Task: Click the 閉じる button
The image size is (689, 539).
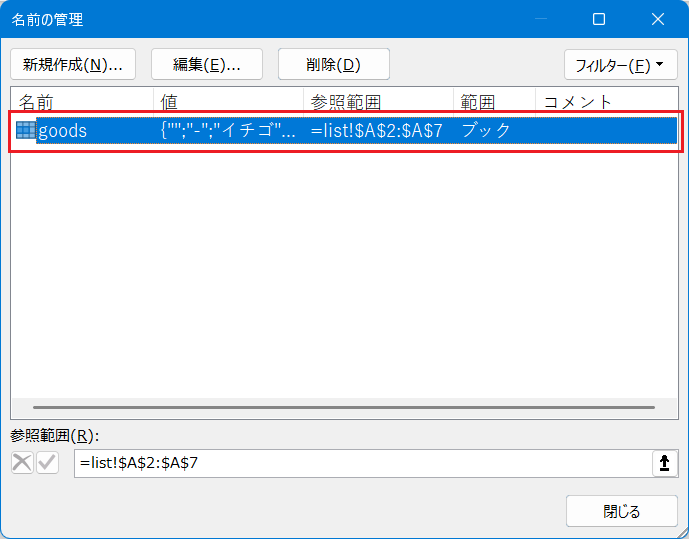Action: point(621,511)
